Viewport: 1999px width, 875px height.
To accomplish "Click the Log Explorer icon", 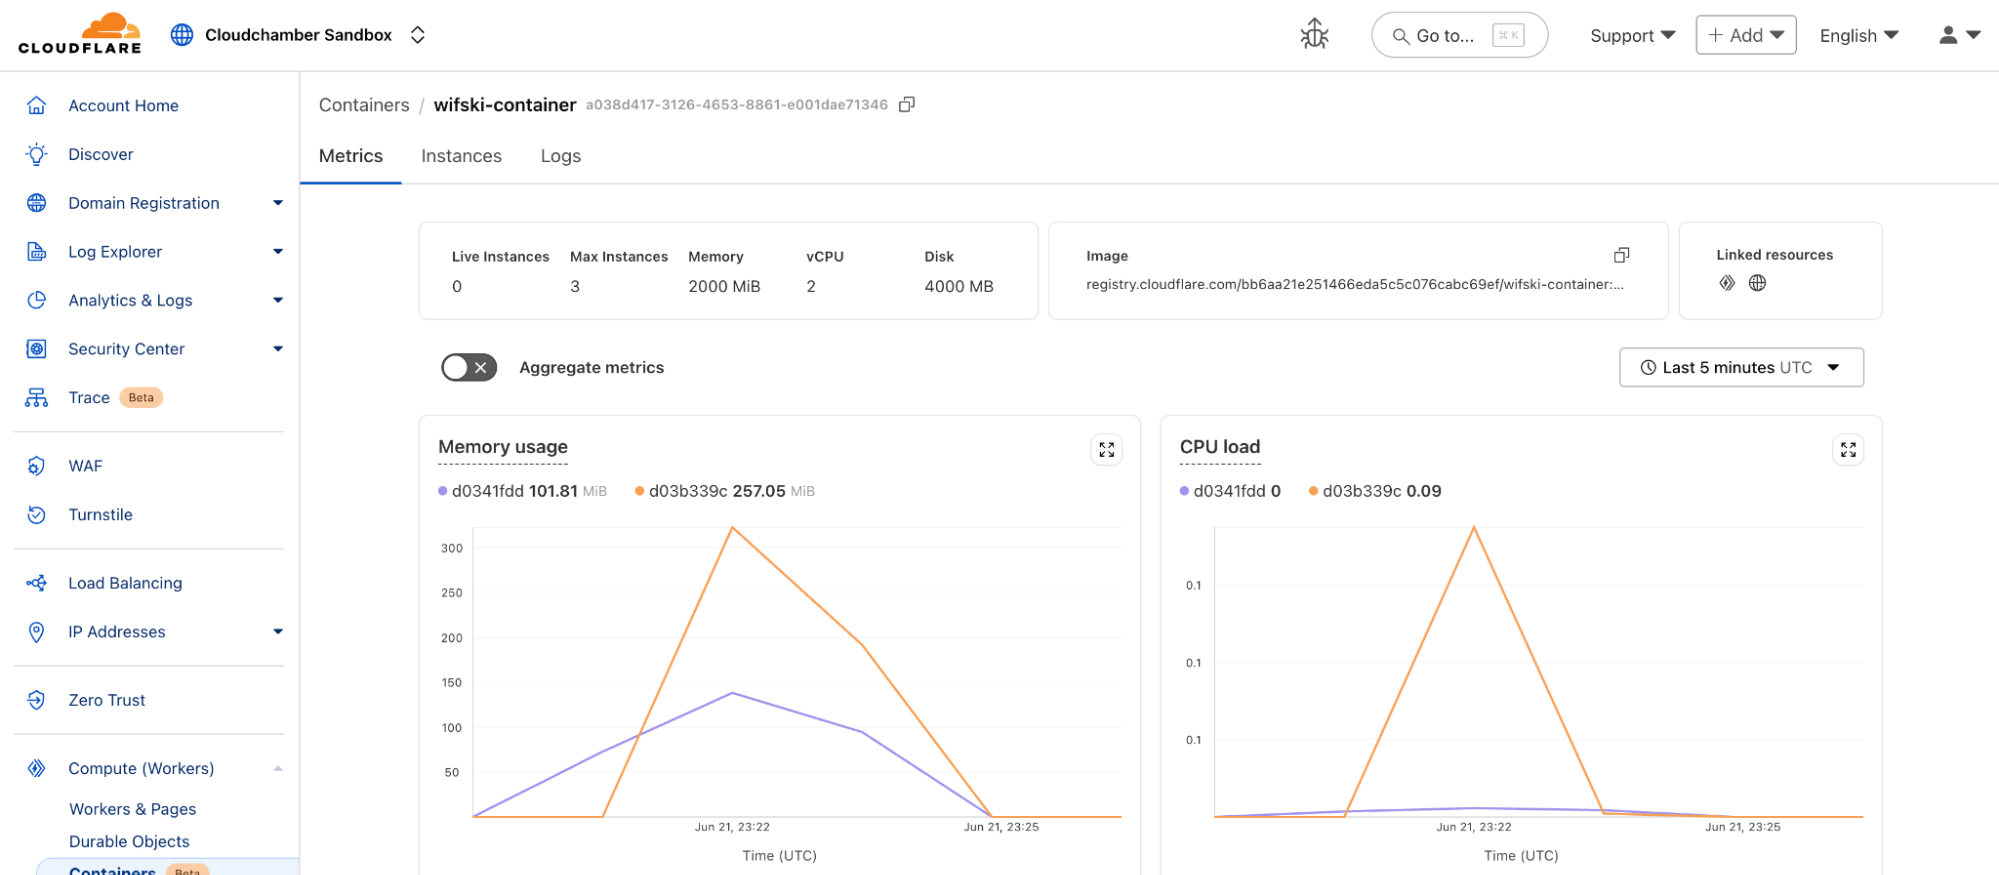I will pyautogui.click(x=37, y=252).
